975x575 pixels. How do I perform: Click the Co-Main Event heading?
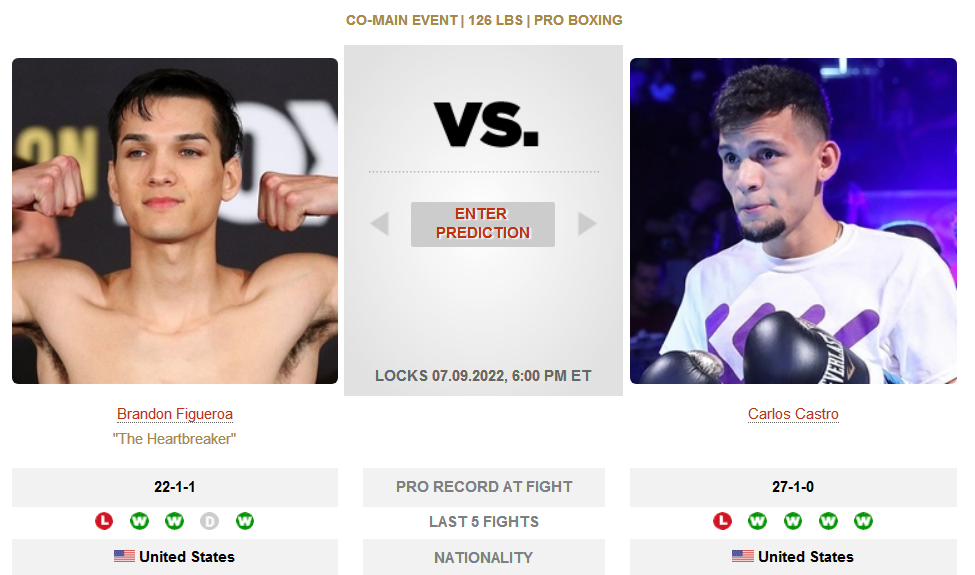484,20
